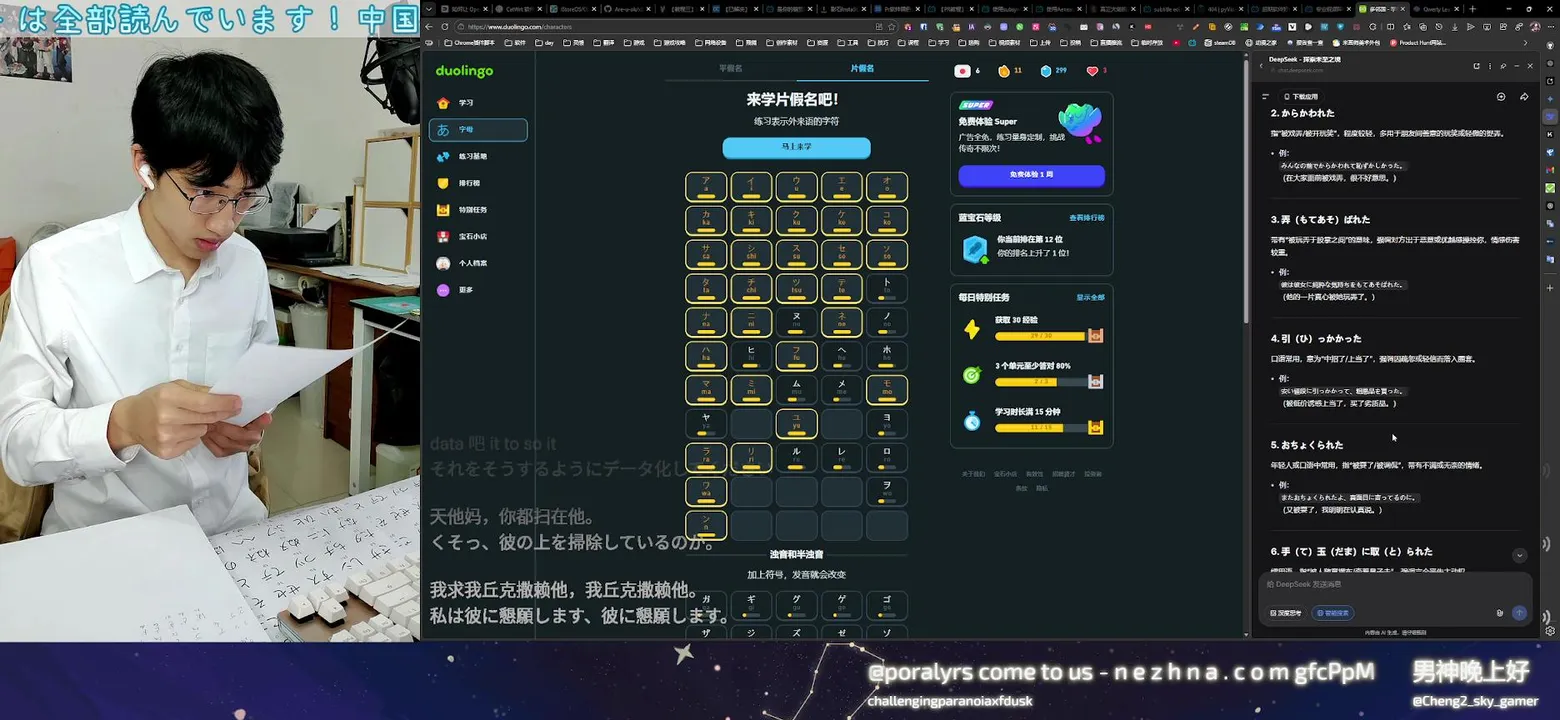Add a side panel app with plus

tap(1550, 288)
